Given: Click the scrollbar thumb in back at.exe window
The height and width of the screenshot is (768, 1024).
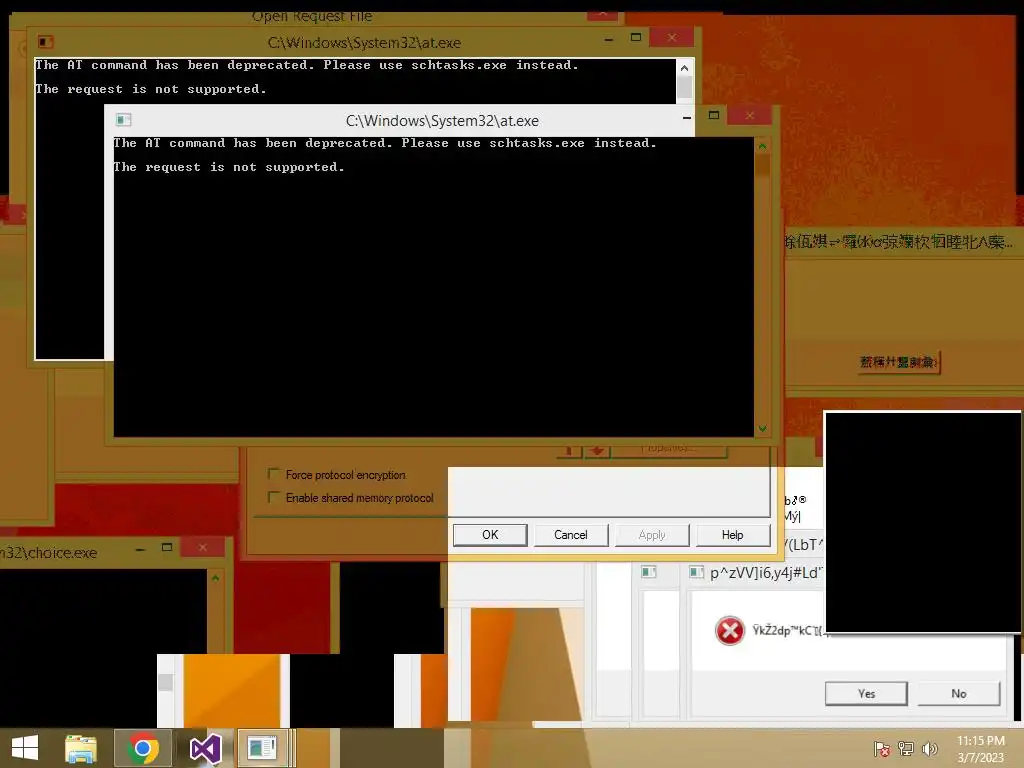Looking at the screenshot, I should click(684, 88).
